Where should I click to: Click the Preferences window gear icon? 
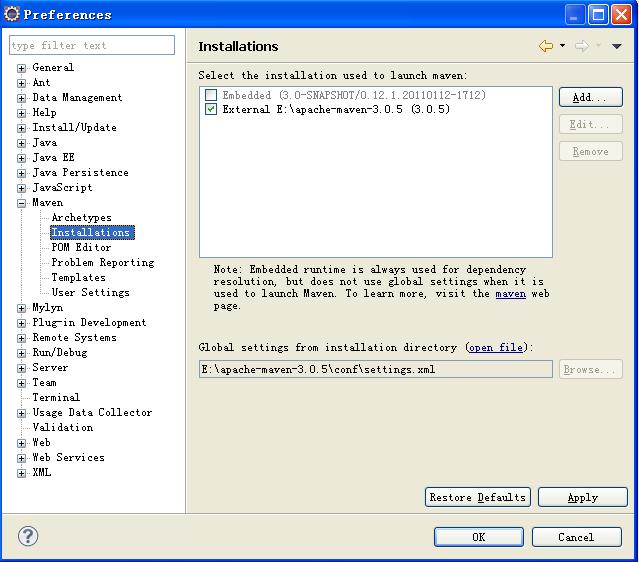(11, 14)
